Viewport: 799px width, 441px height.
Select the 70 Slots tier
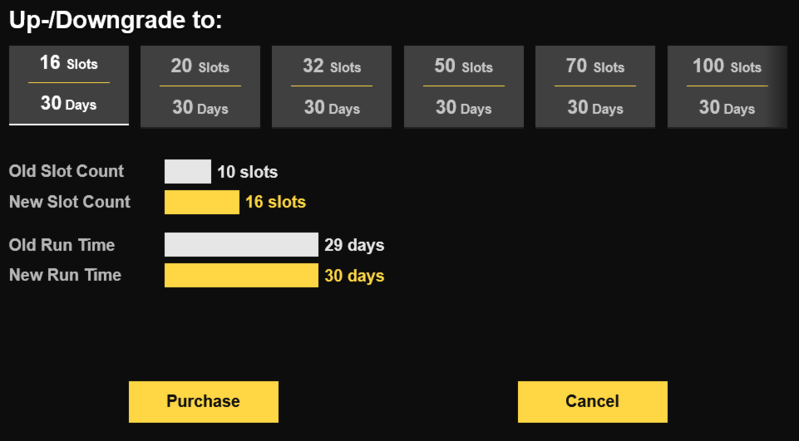point(595,87)
